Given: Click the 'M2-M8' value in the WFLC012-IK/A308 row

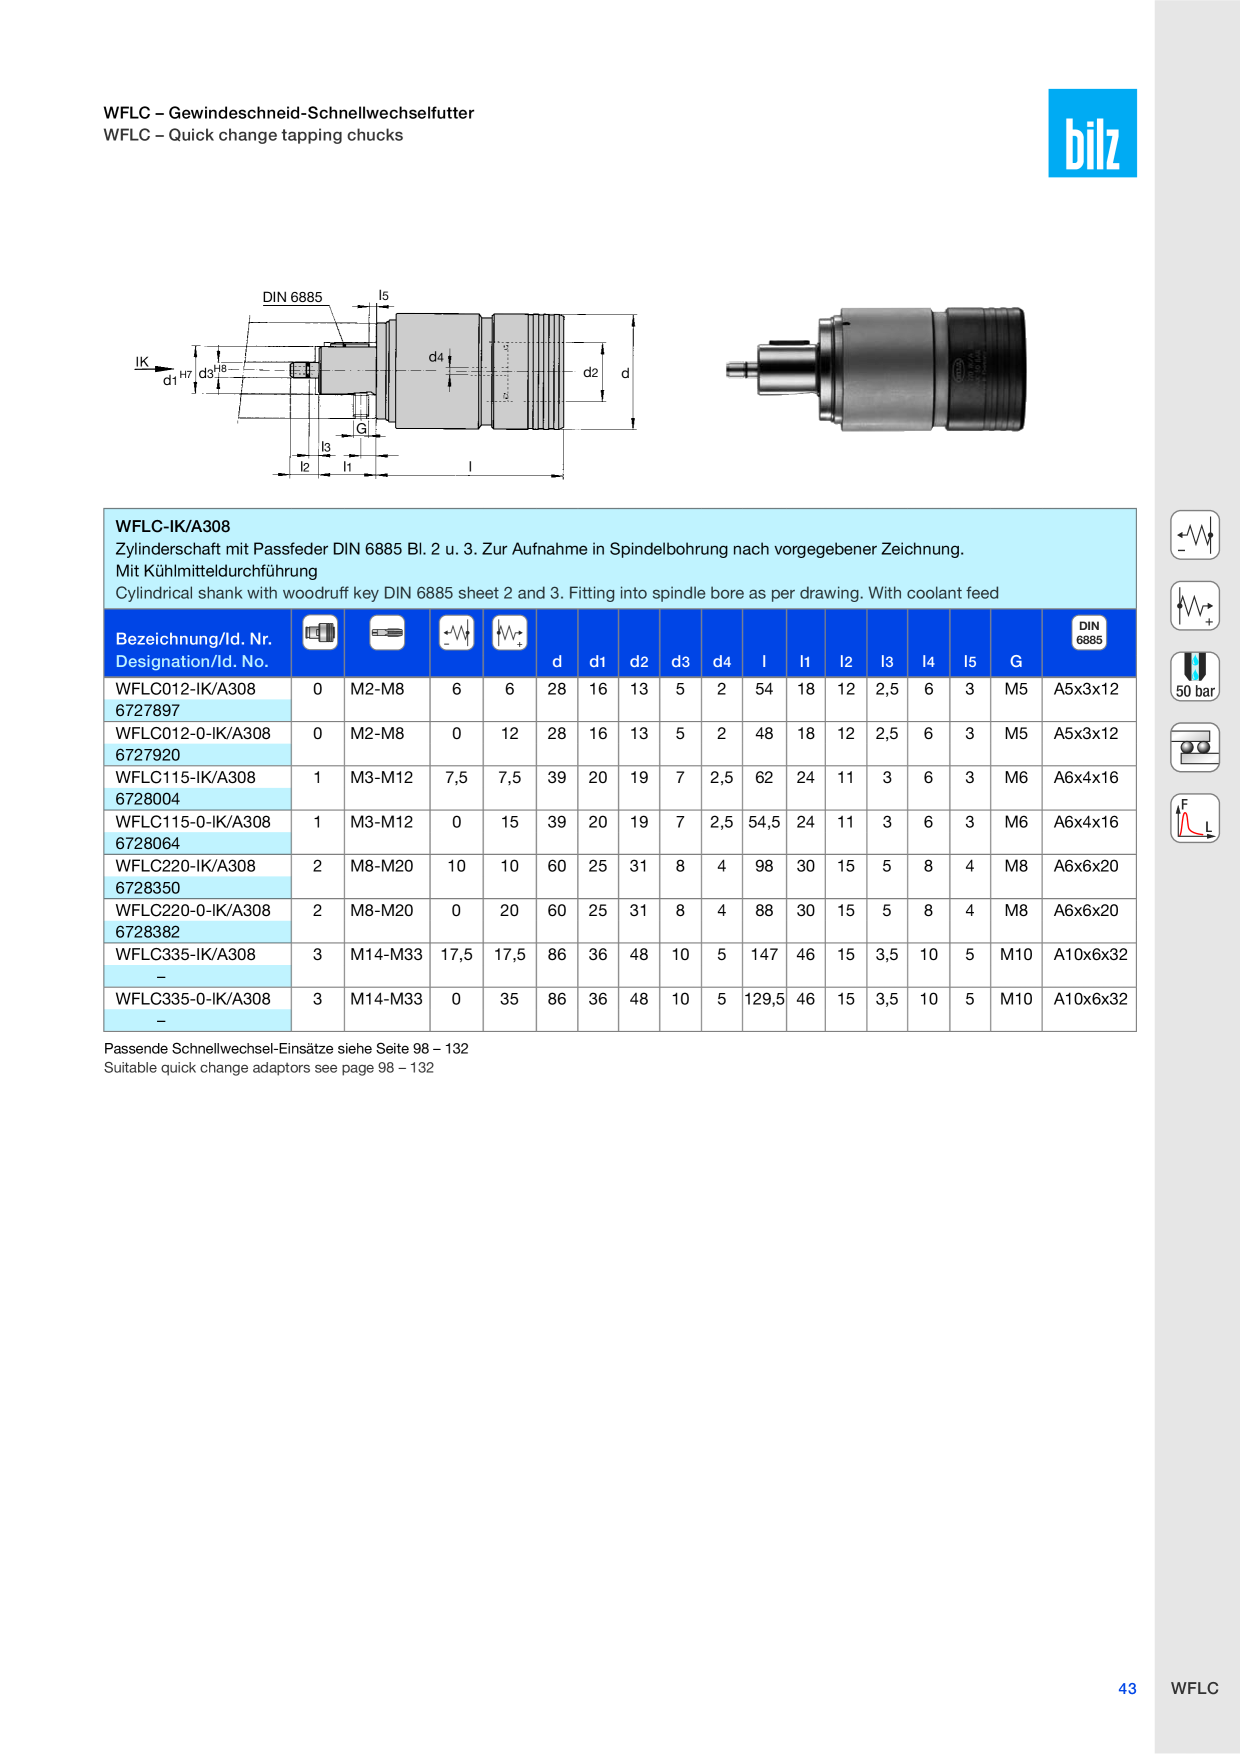Looking at the screenshot, I should 377,689.
